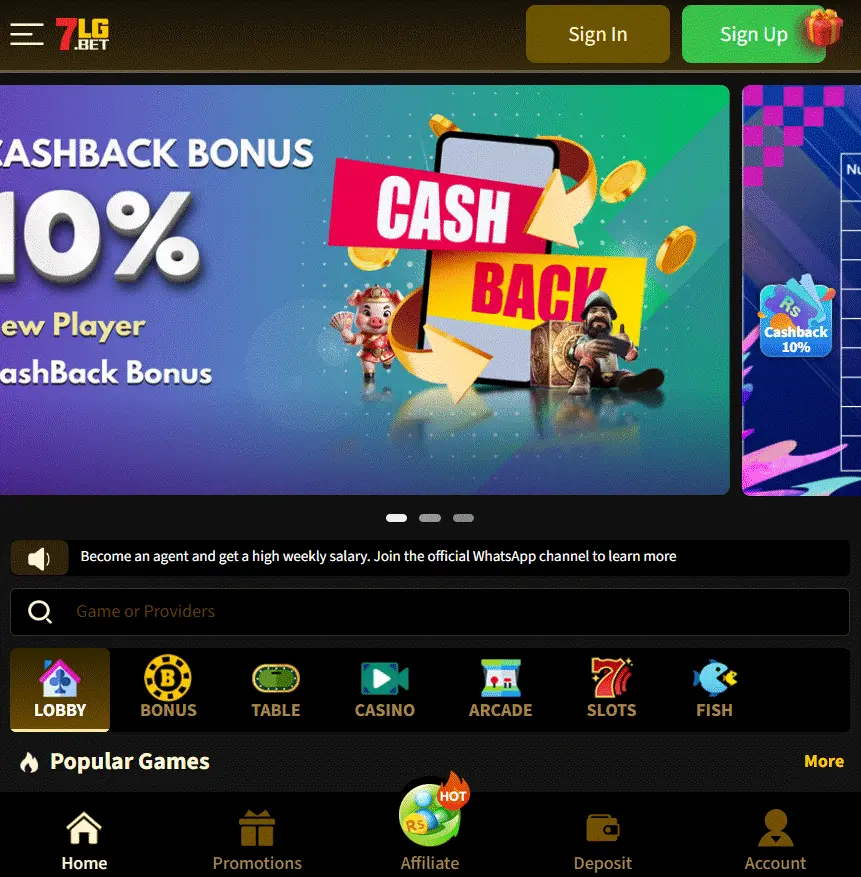Click the search magnifier icon
Screen dimensions: 861x877
40,612
